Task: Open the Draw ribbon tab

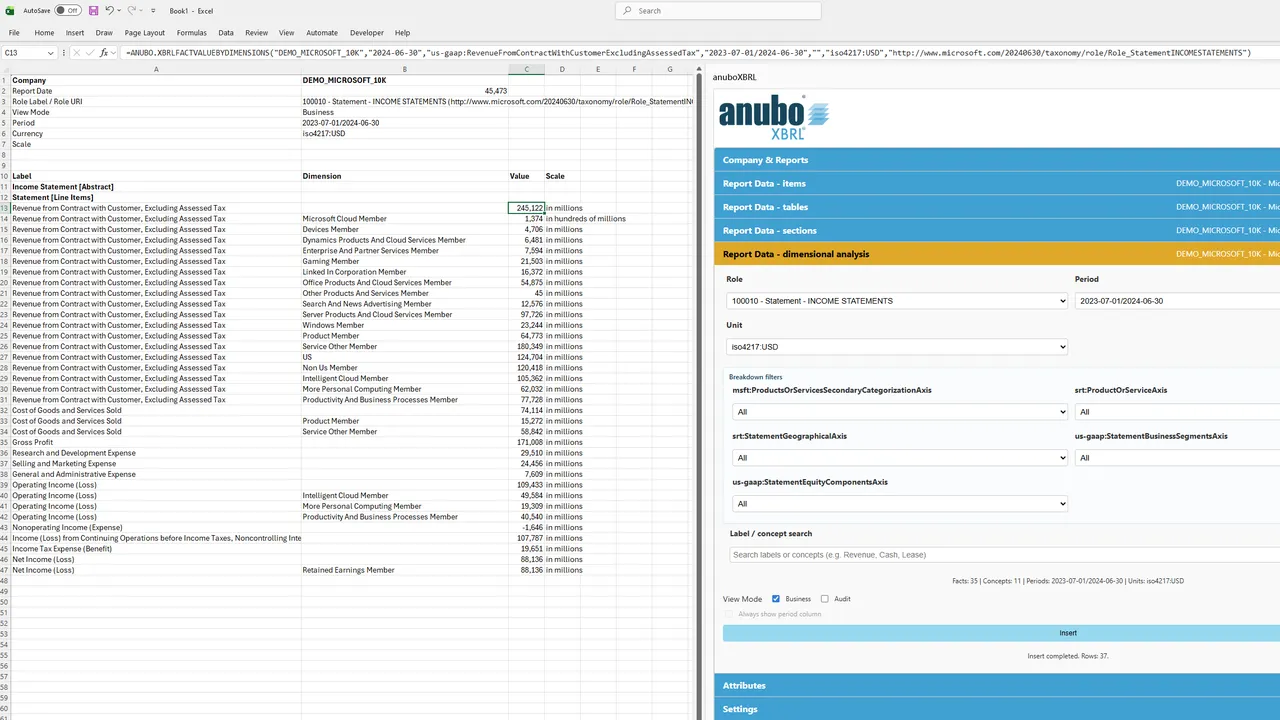Action: [x=104, y=33]
